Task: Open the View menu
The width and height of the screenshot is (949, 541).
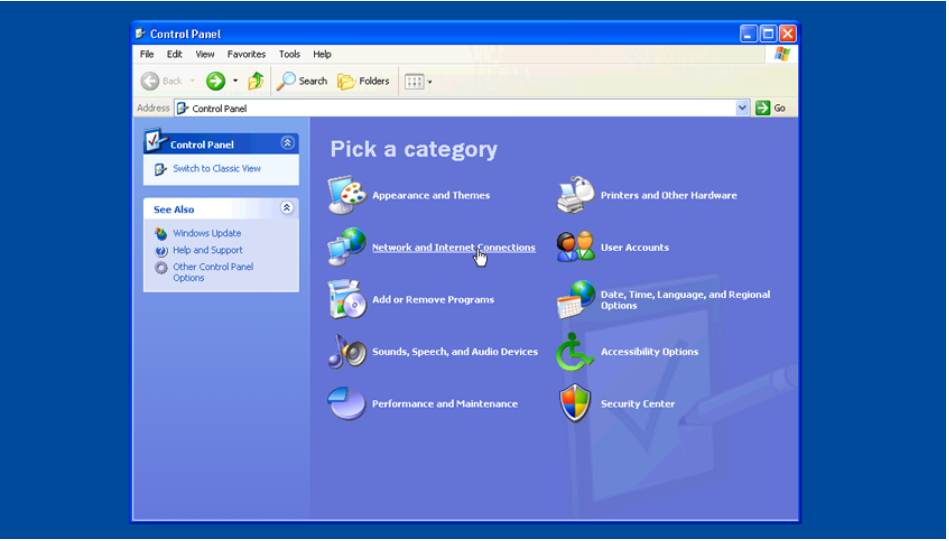Action: (205, 54)
